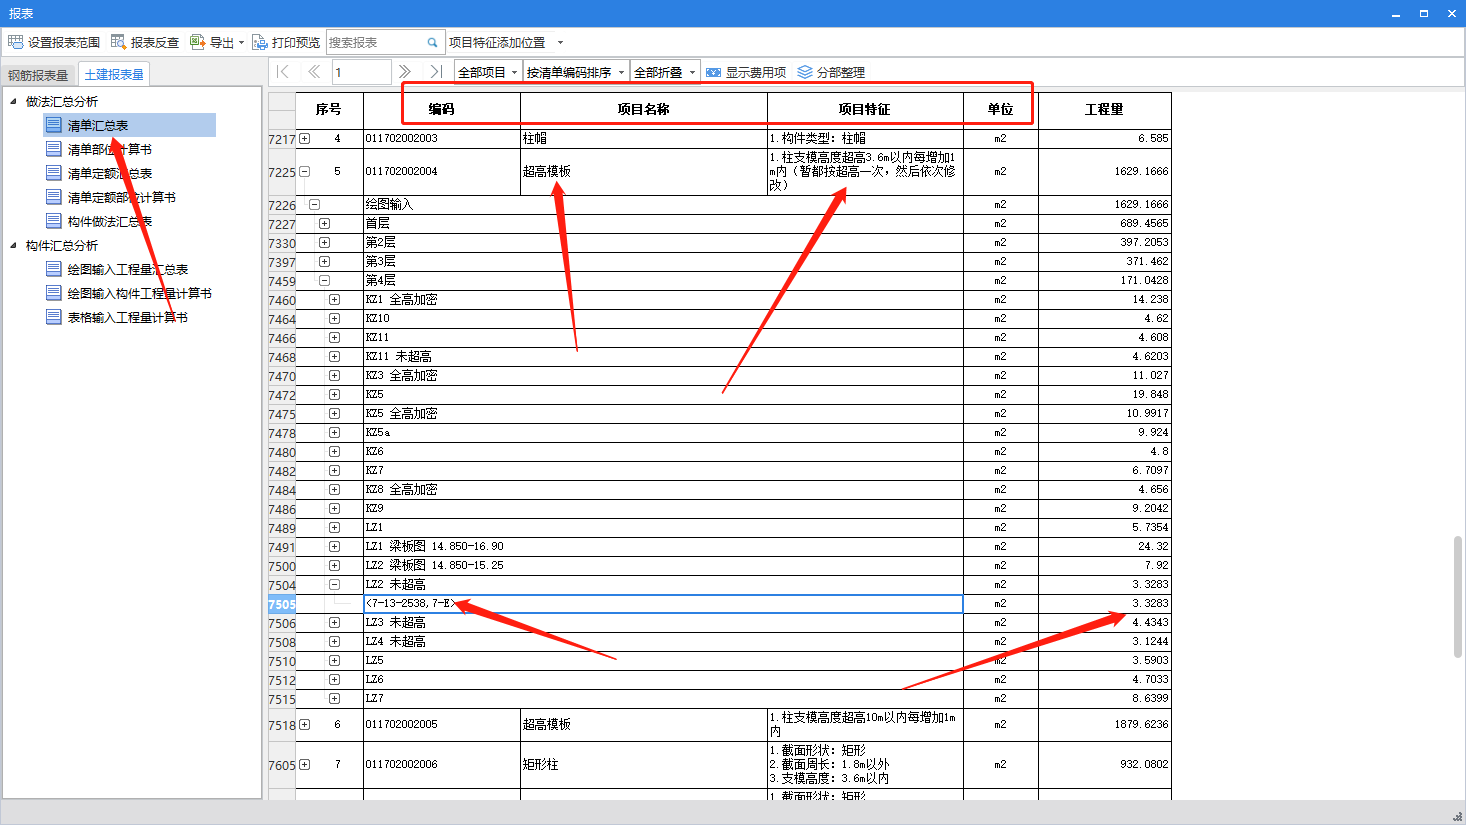Open the 绘图输入构件工程量计算书 report
Viewport: 1466px width, 825px height.
[x=140, y=293]
